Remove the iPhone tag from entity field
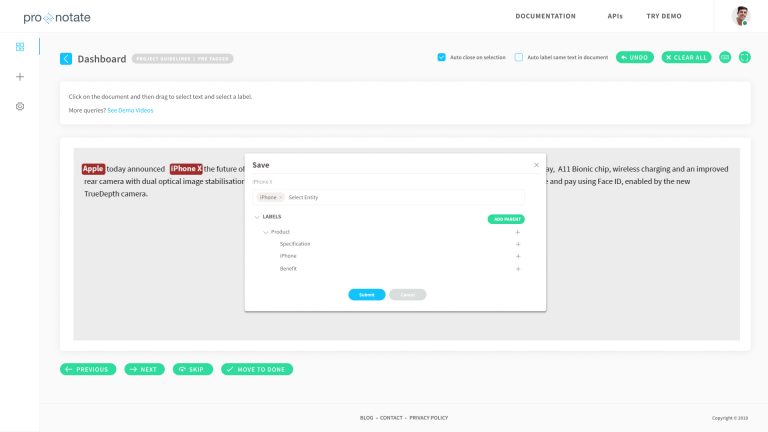This screenshot has width=768, height=432. [281, 197]
